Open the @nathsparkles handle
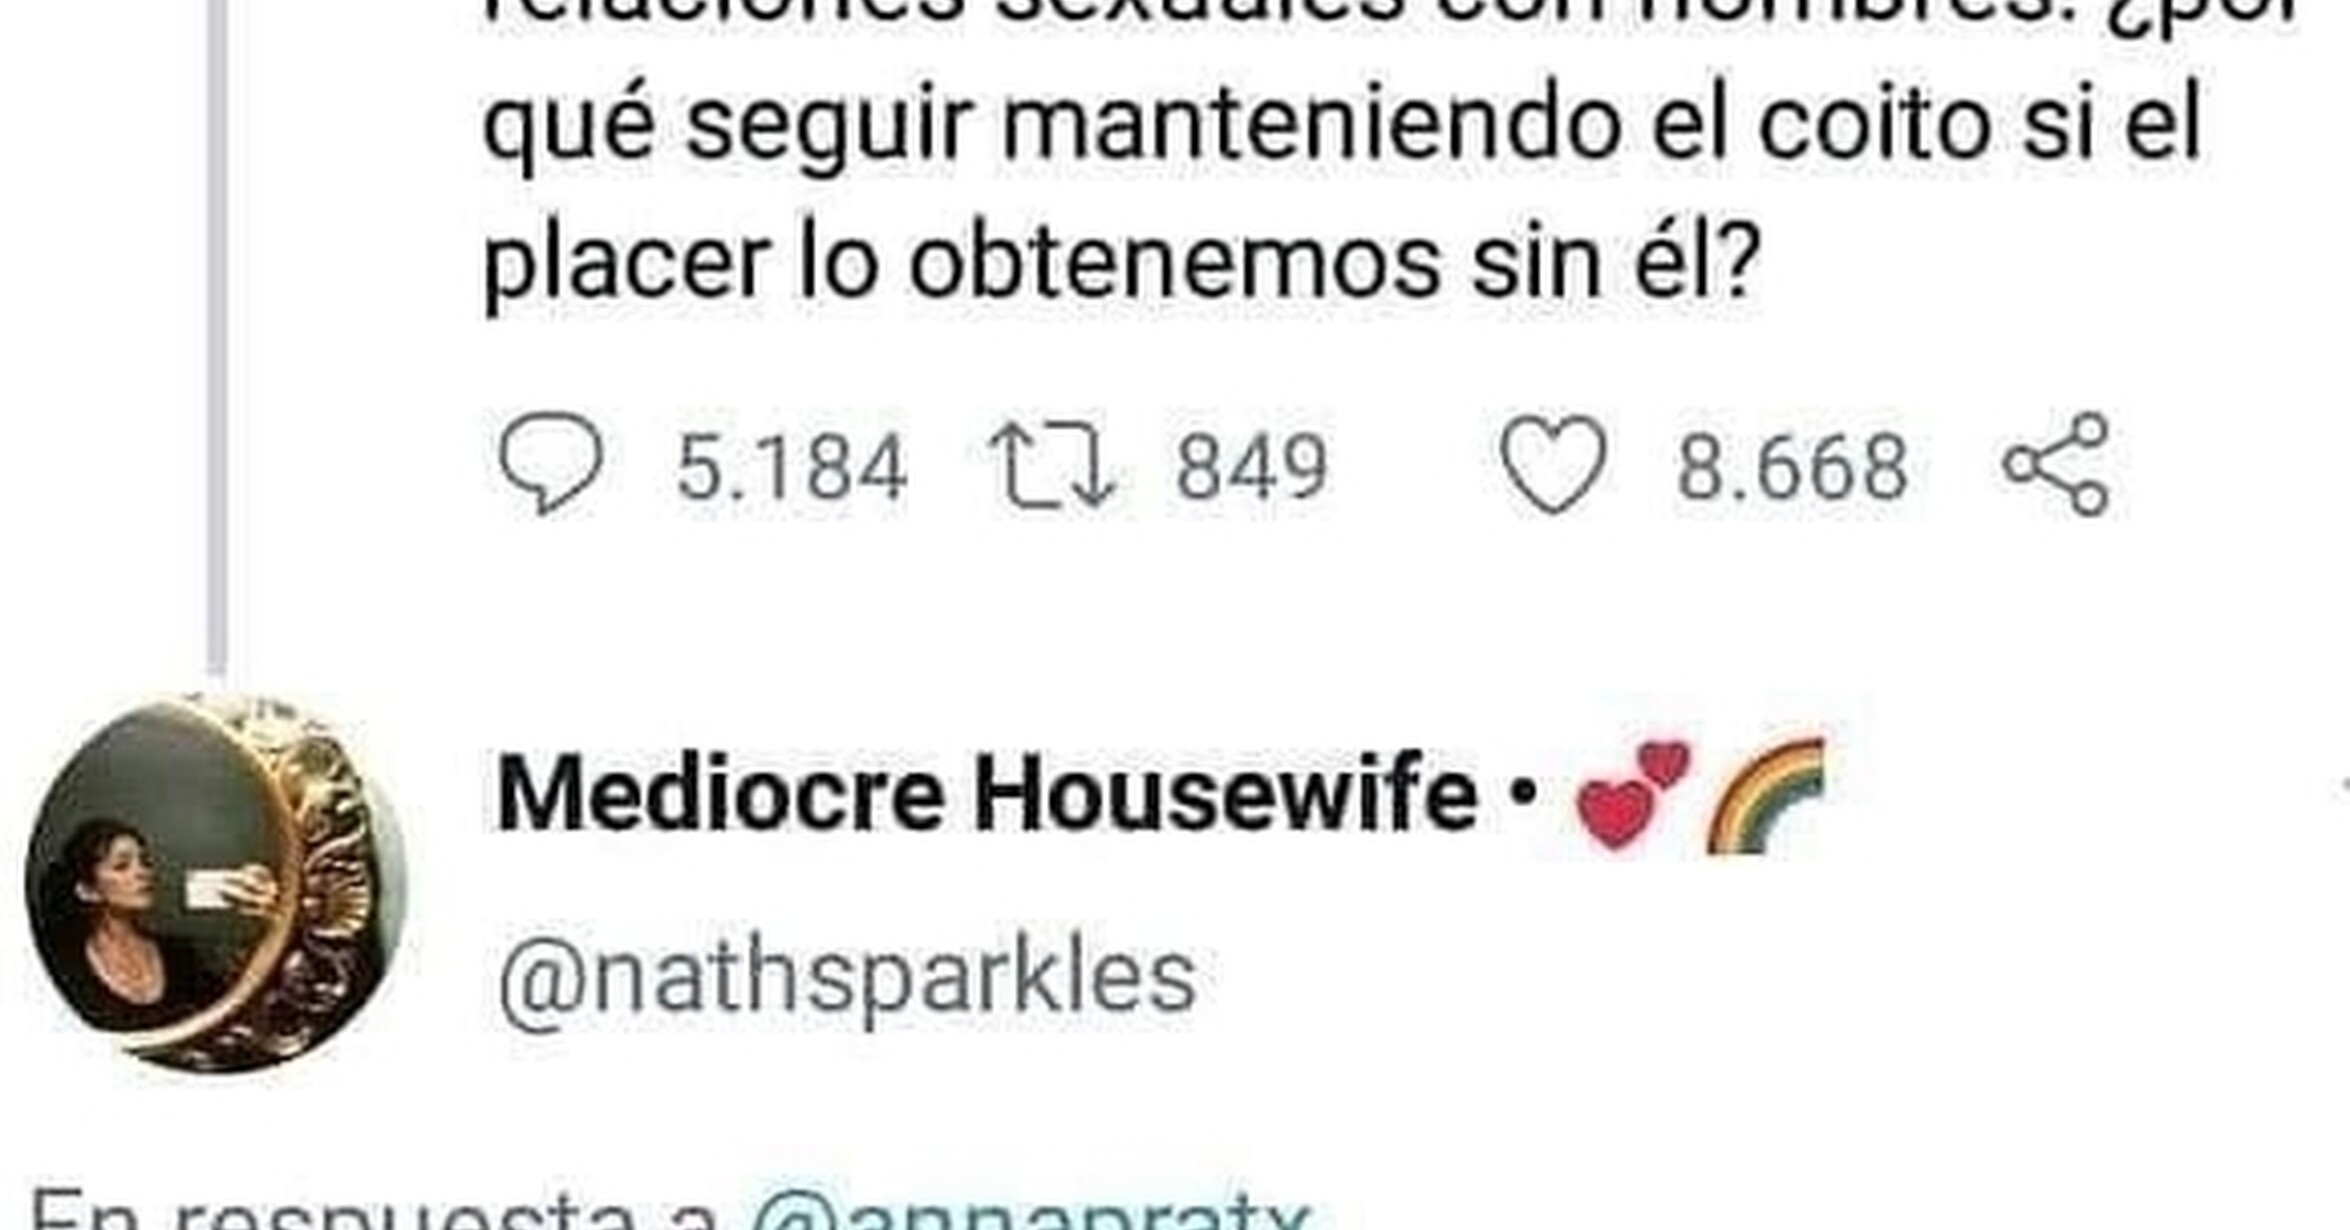Viewport: 2350px width, 1230px height. [846, 978]
